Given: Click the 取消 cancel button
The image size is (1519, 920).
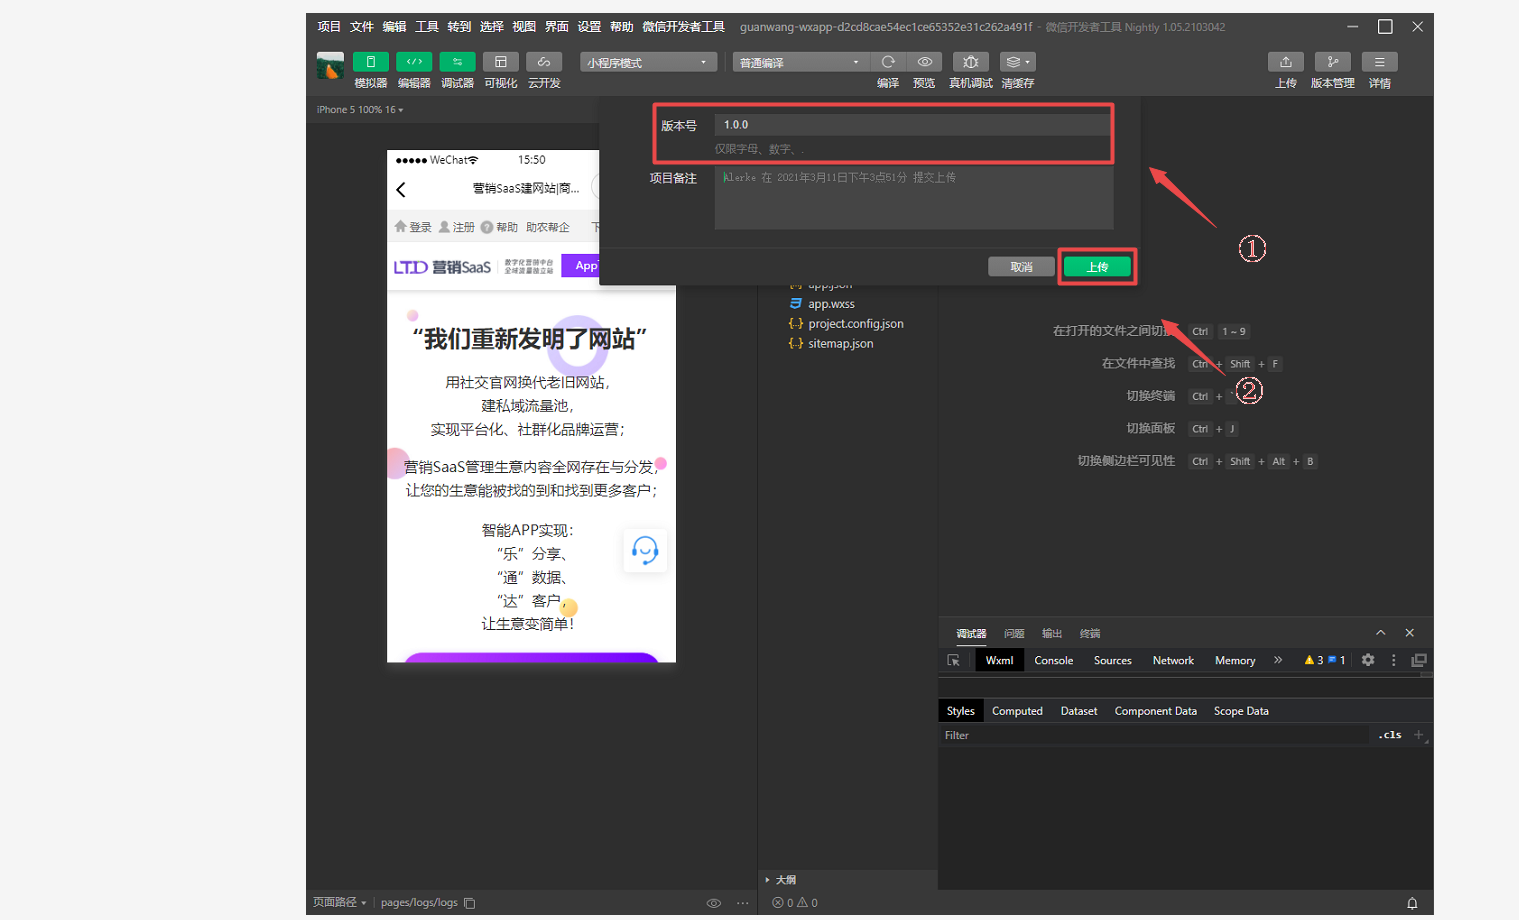Looking at the screenshot, I should pyautogui.click(x=1021, y=267).
